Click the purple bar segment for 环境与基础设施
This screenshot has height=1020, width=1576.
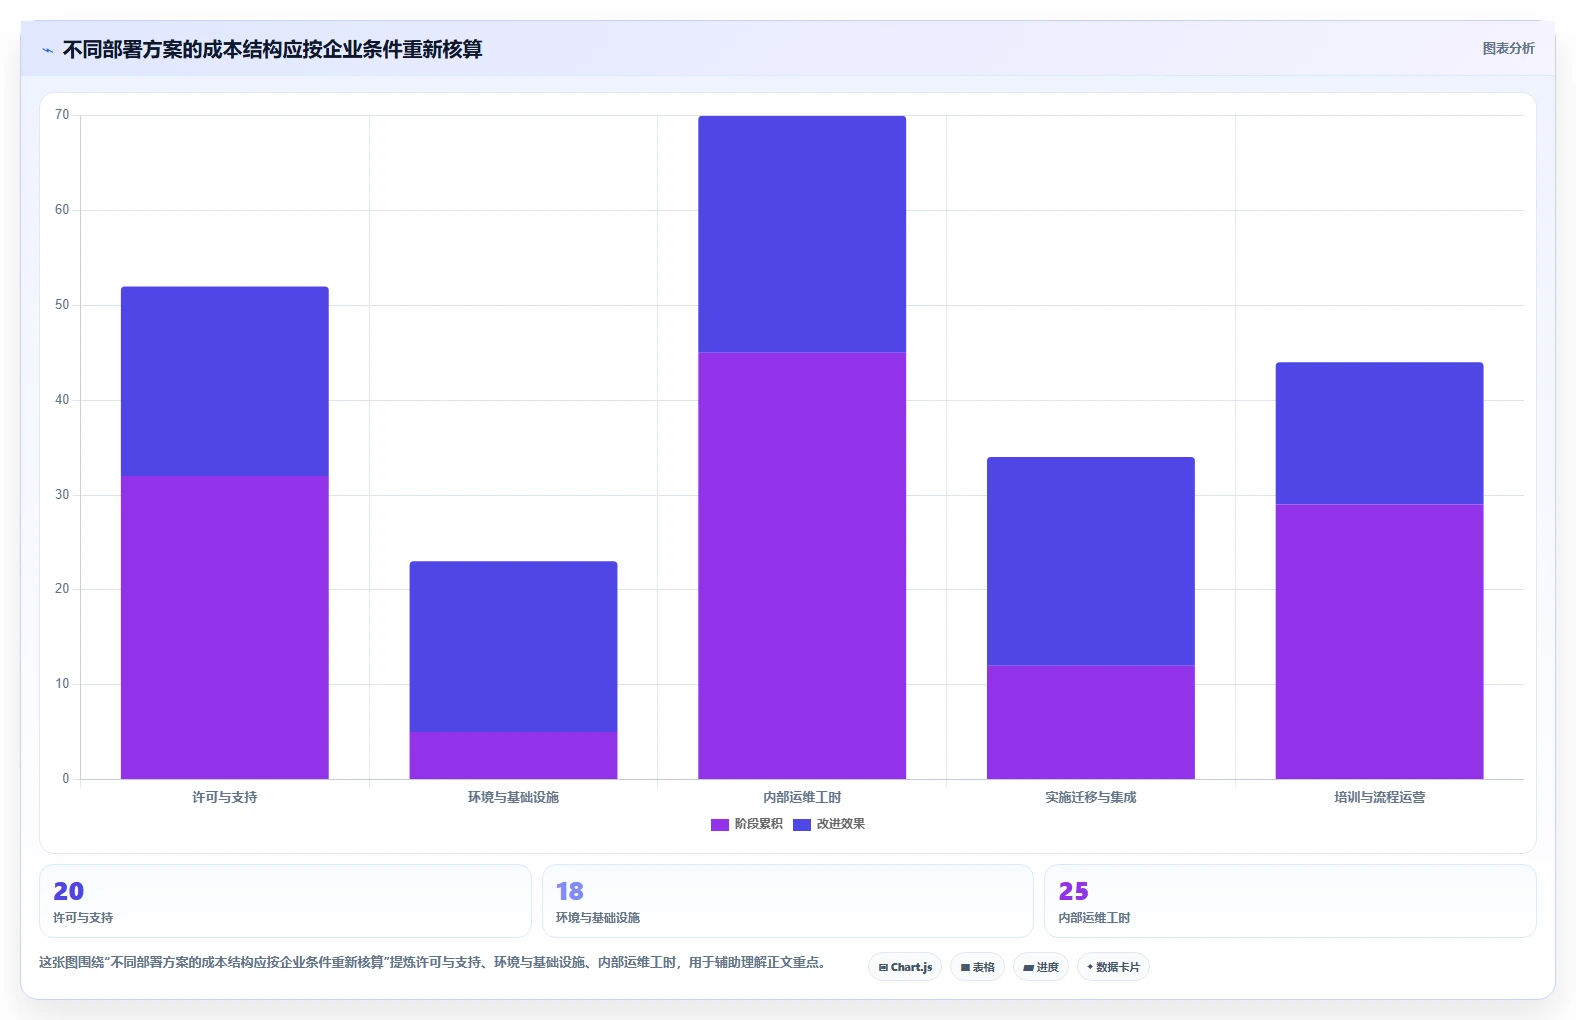click(513, 755)
